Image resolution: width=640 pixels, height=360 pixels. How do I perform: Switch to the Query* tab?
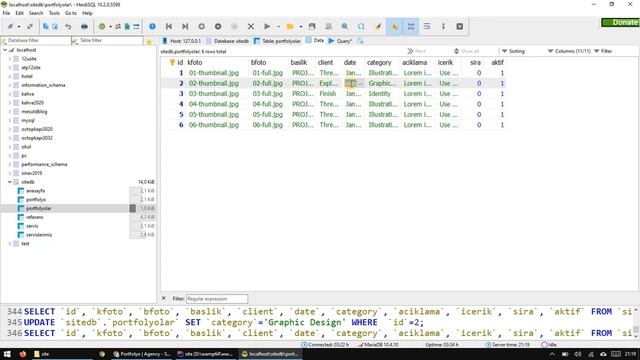coord(340,41)
